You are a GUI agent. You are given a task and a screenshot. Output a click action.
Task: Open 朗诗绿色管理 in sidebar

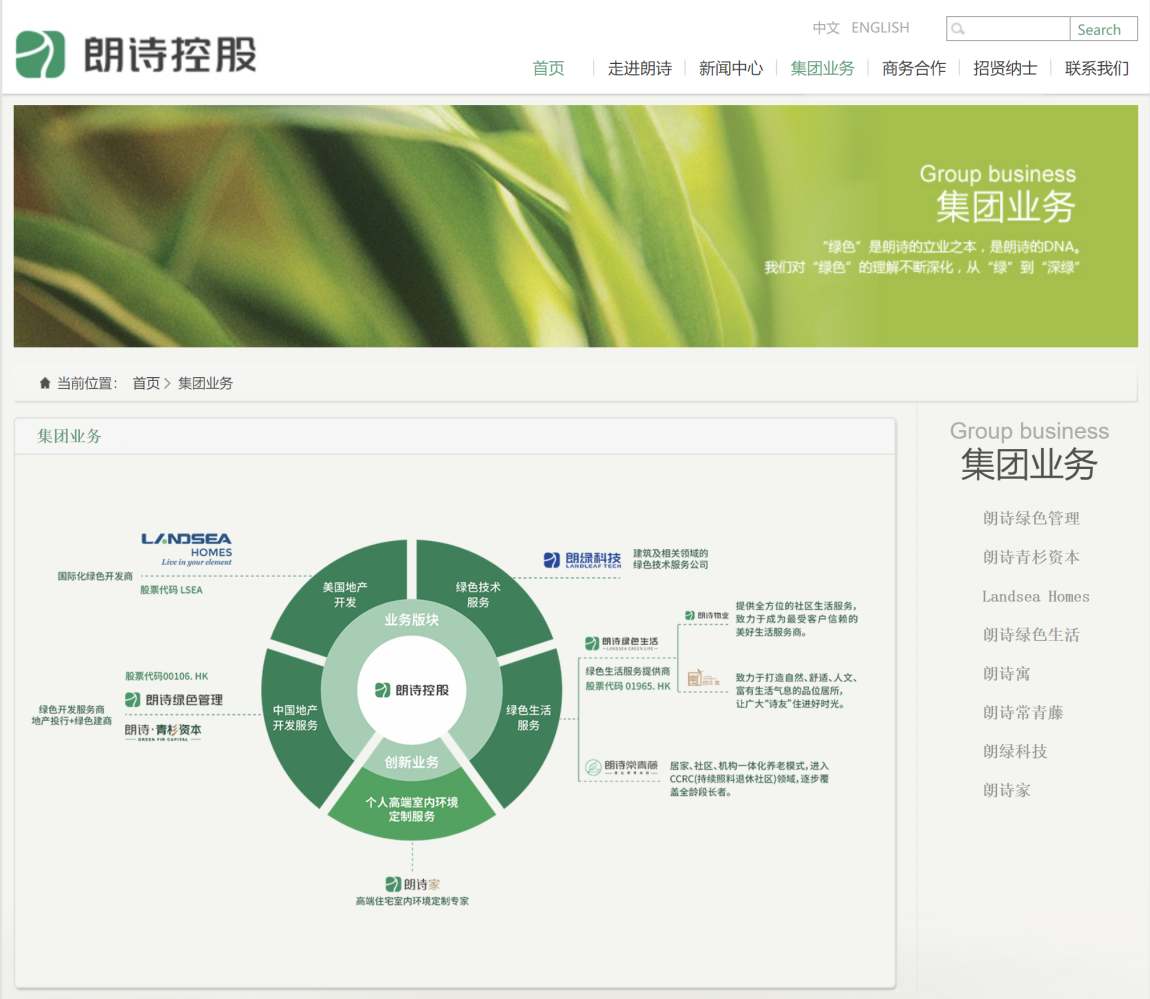coord(1030,519)
